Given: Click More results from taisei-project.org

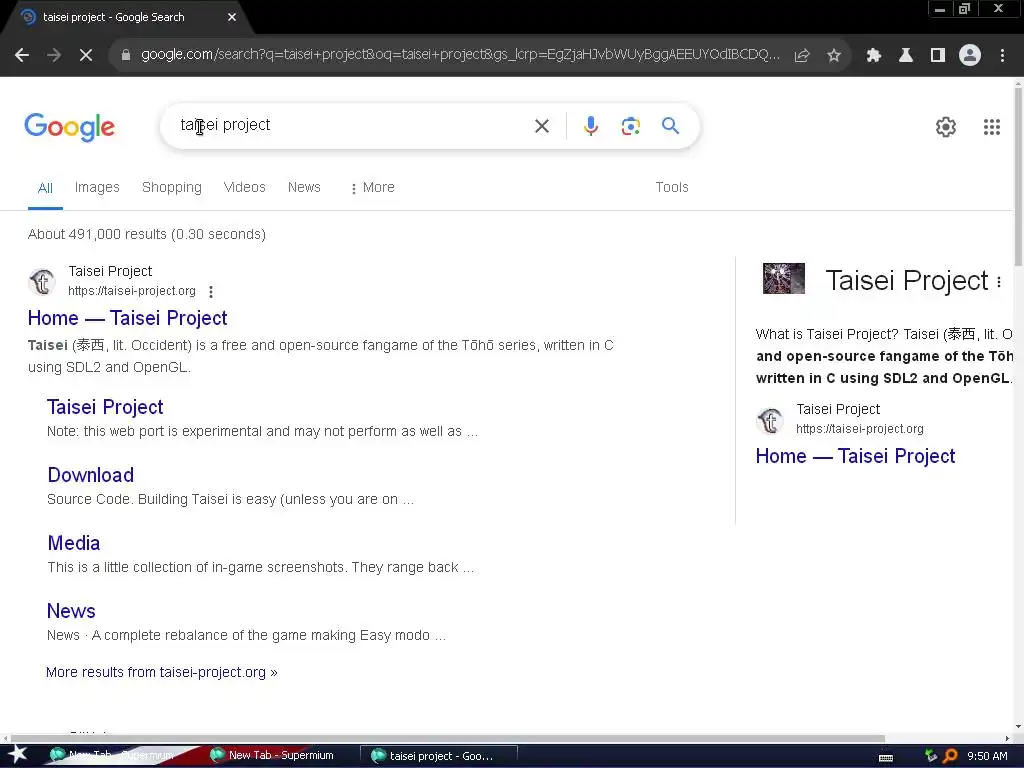Looking at the screenshot, I should 161,672.
